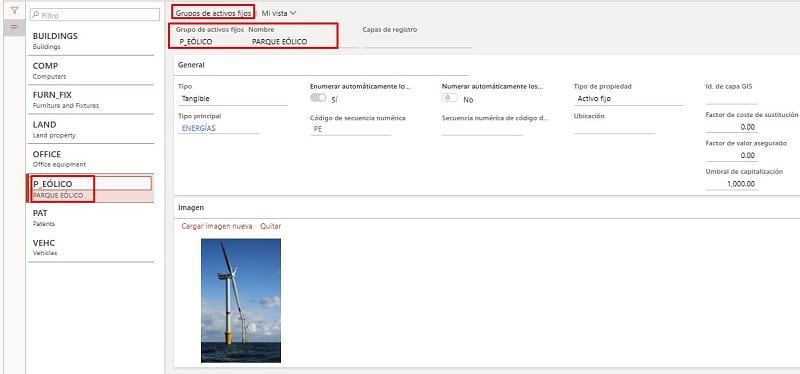The width and height of the screenshot is (800, 374).
Task: Select the PAT Patents group
Action: tap(91, 218)
